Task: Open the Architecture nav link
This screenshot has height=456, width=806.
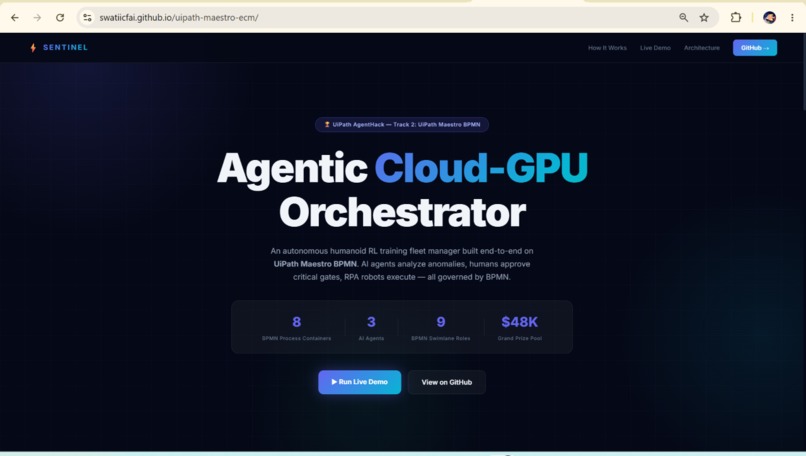Action: (x=702, y=48)
